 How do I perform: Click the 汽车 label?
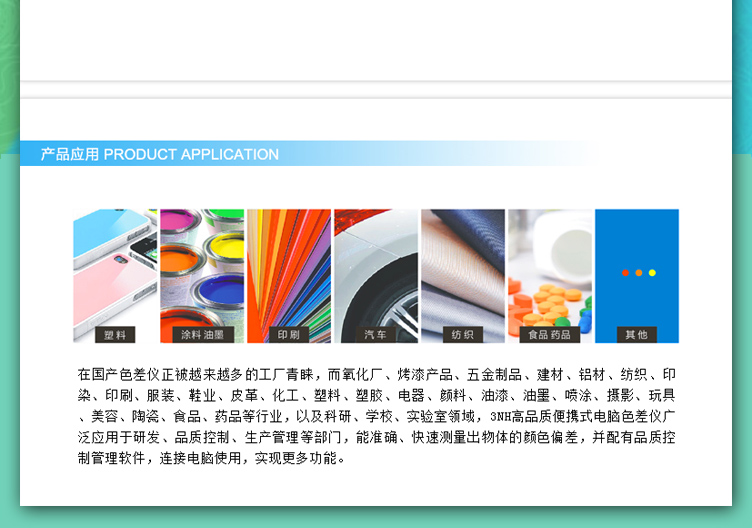click(x=376, y=335)
